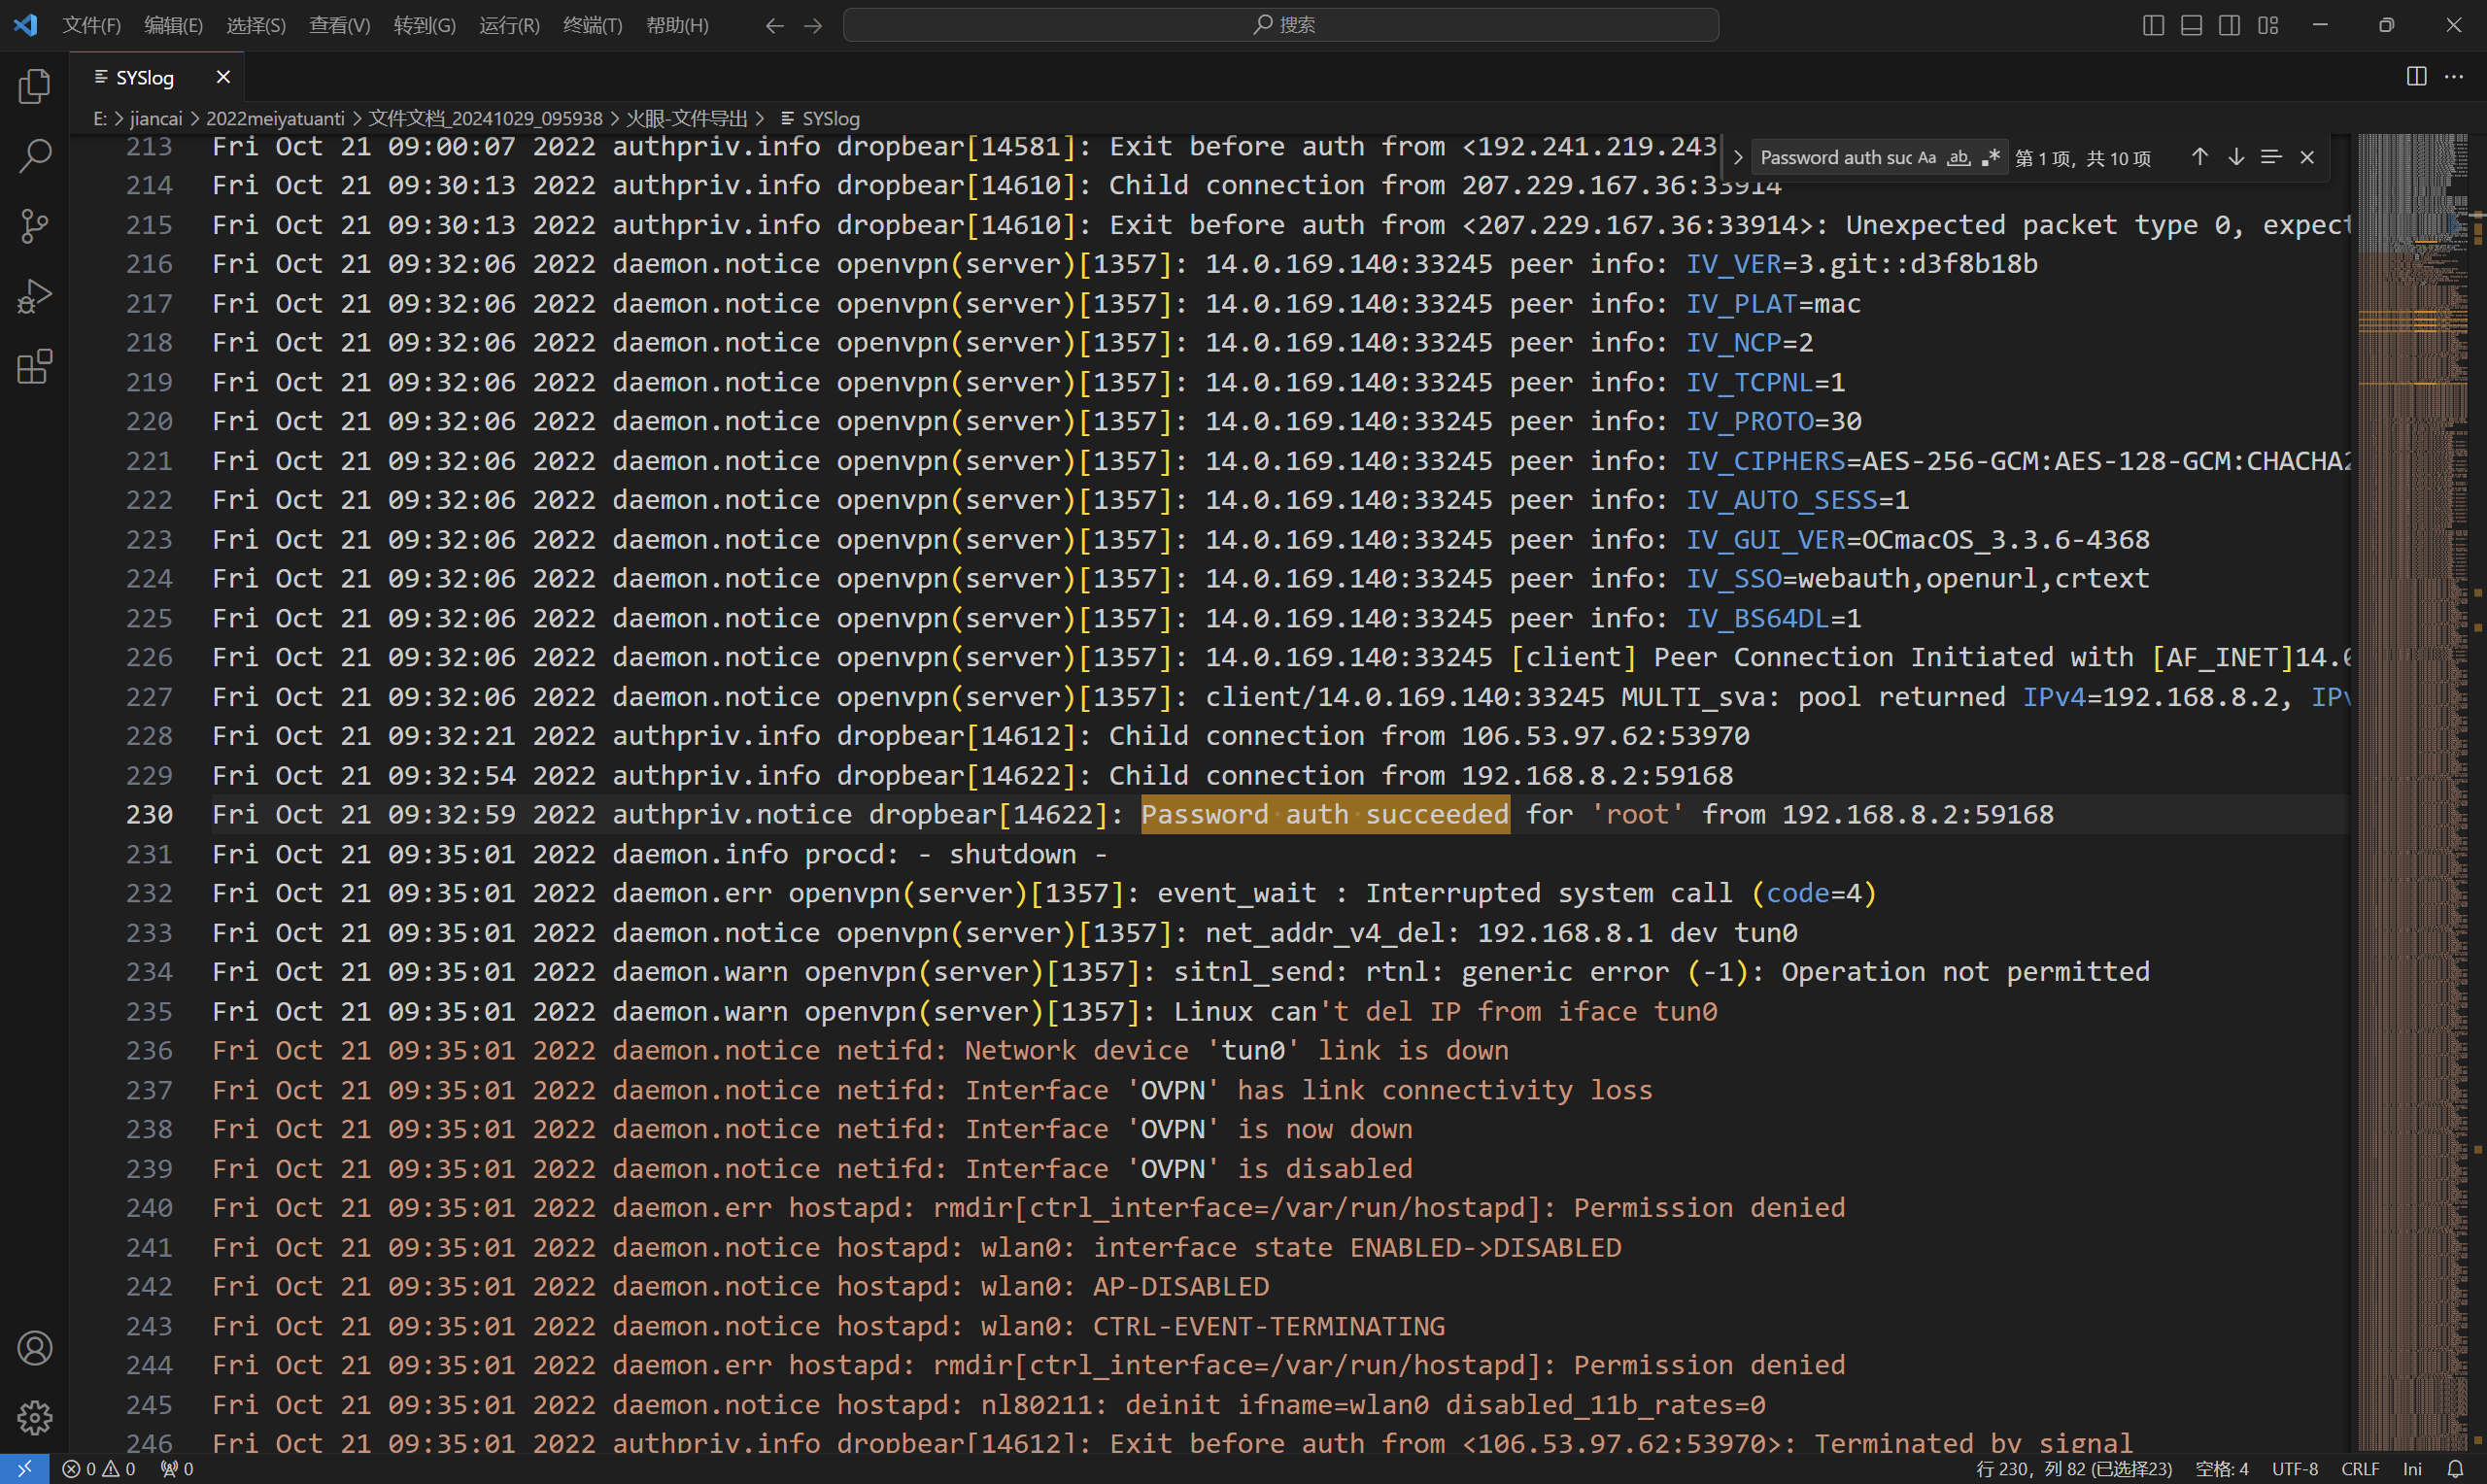2487x1484 pixels.
Task: Open the 文件(F) menu
Action: 91,25
